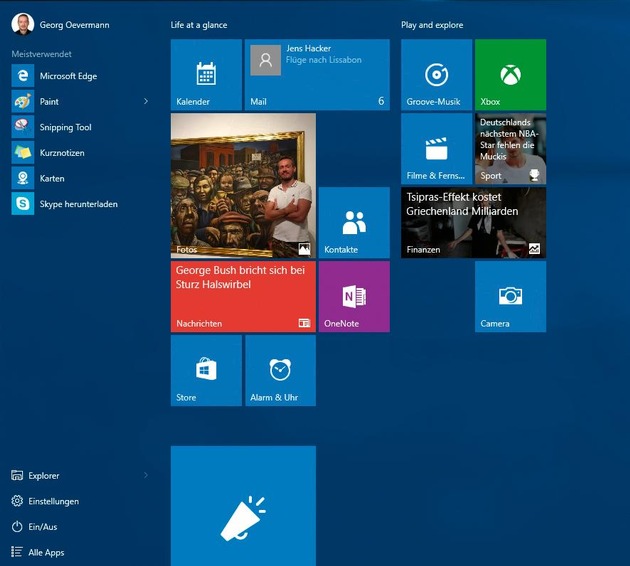
Task: Open the Alarm & Uhr tile
Action: click(280, 371)
